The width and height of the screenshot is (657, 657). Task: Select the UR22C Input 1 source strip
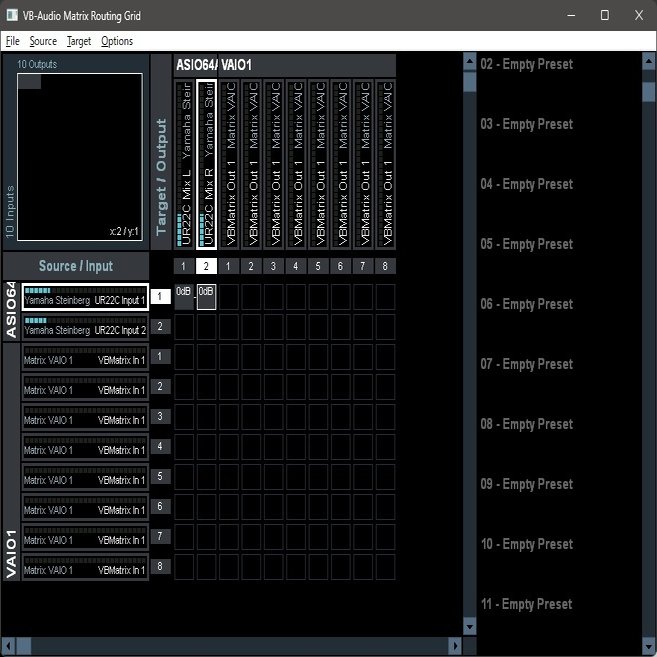tap(85, 296)
